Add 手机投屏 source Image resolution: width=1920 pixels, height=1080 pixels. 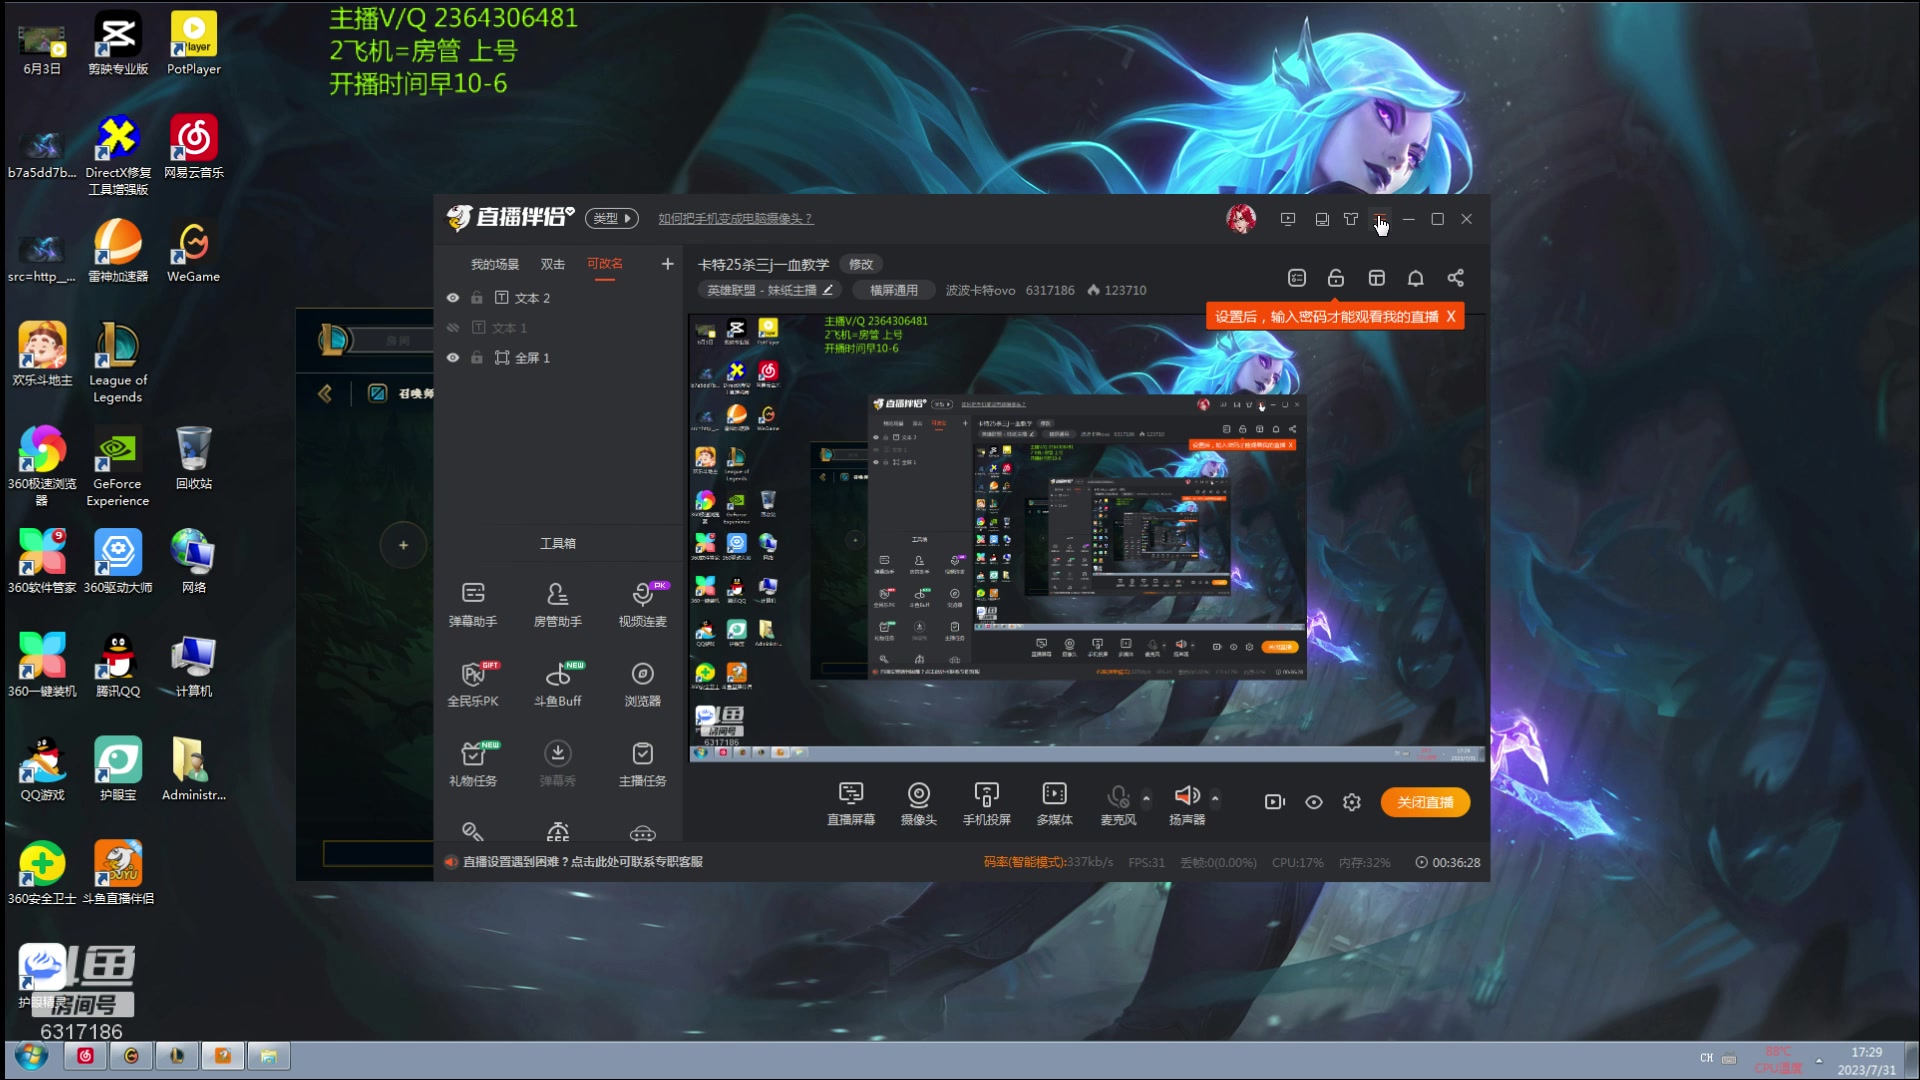pos(986,804)
